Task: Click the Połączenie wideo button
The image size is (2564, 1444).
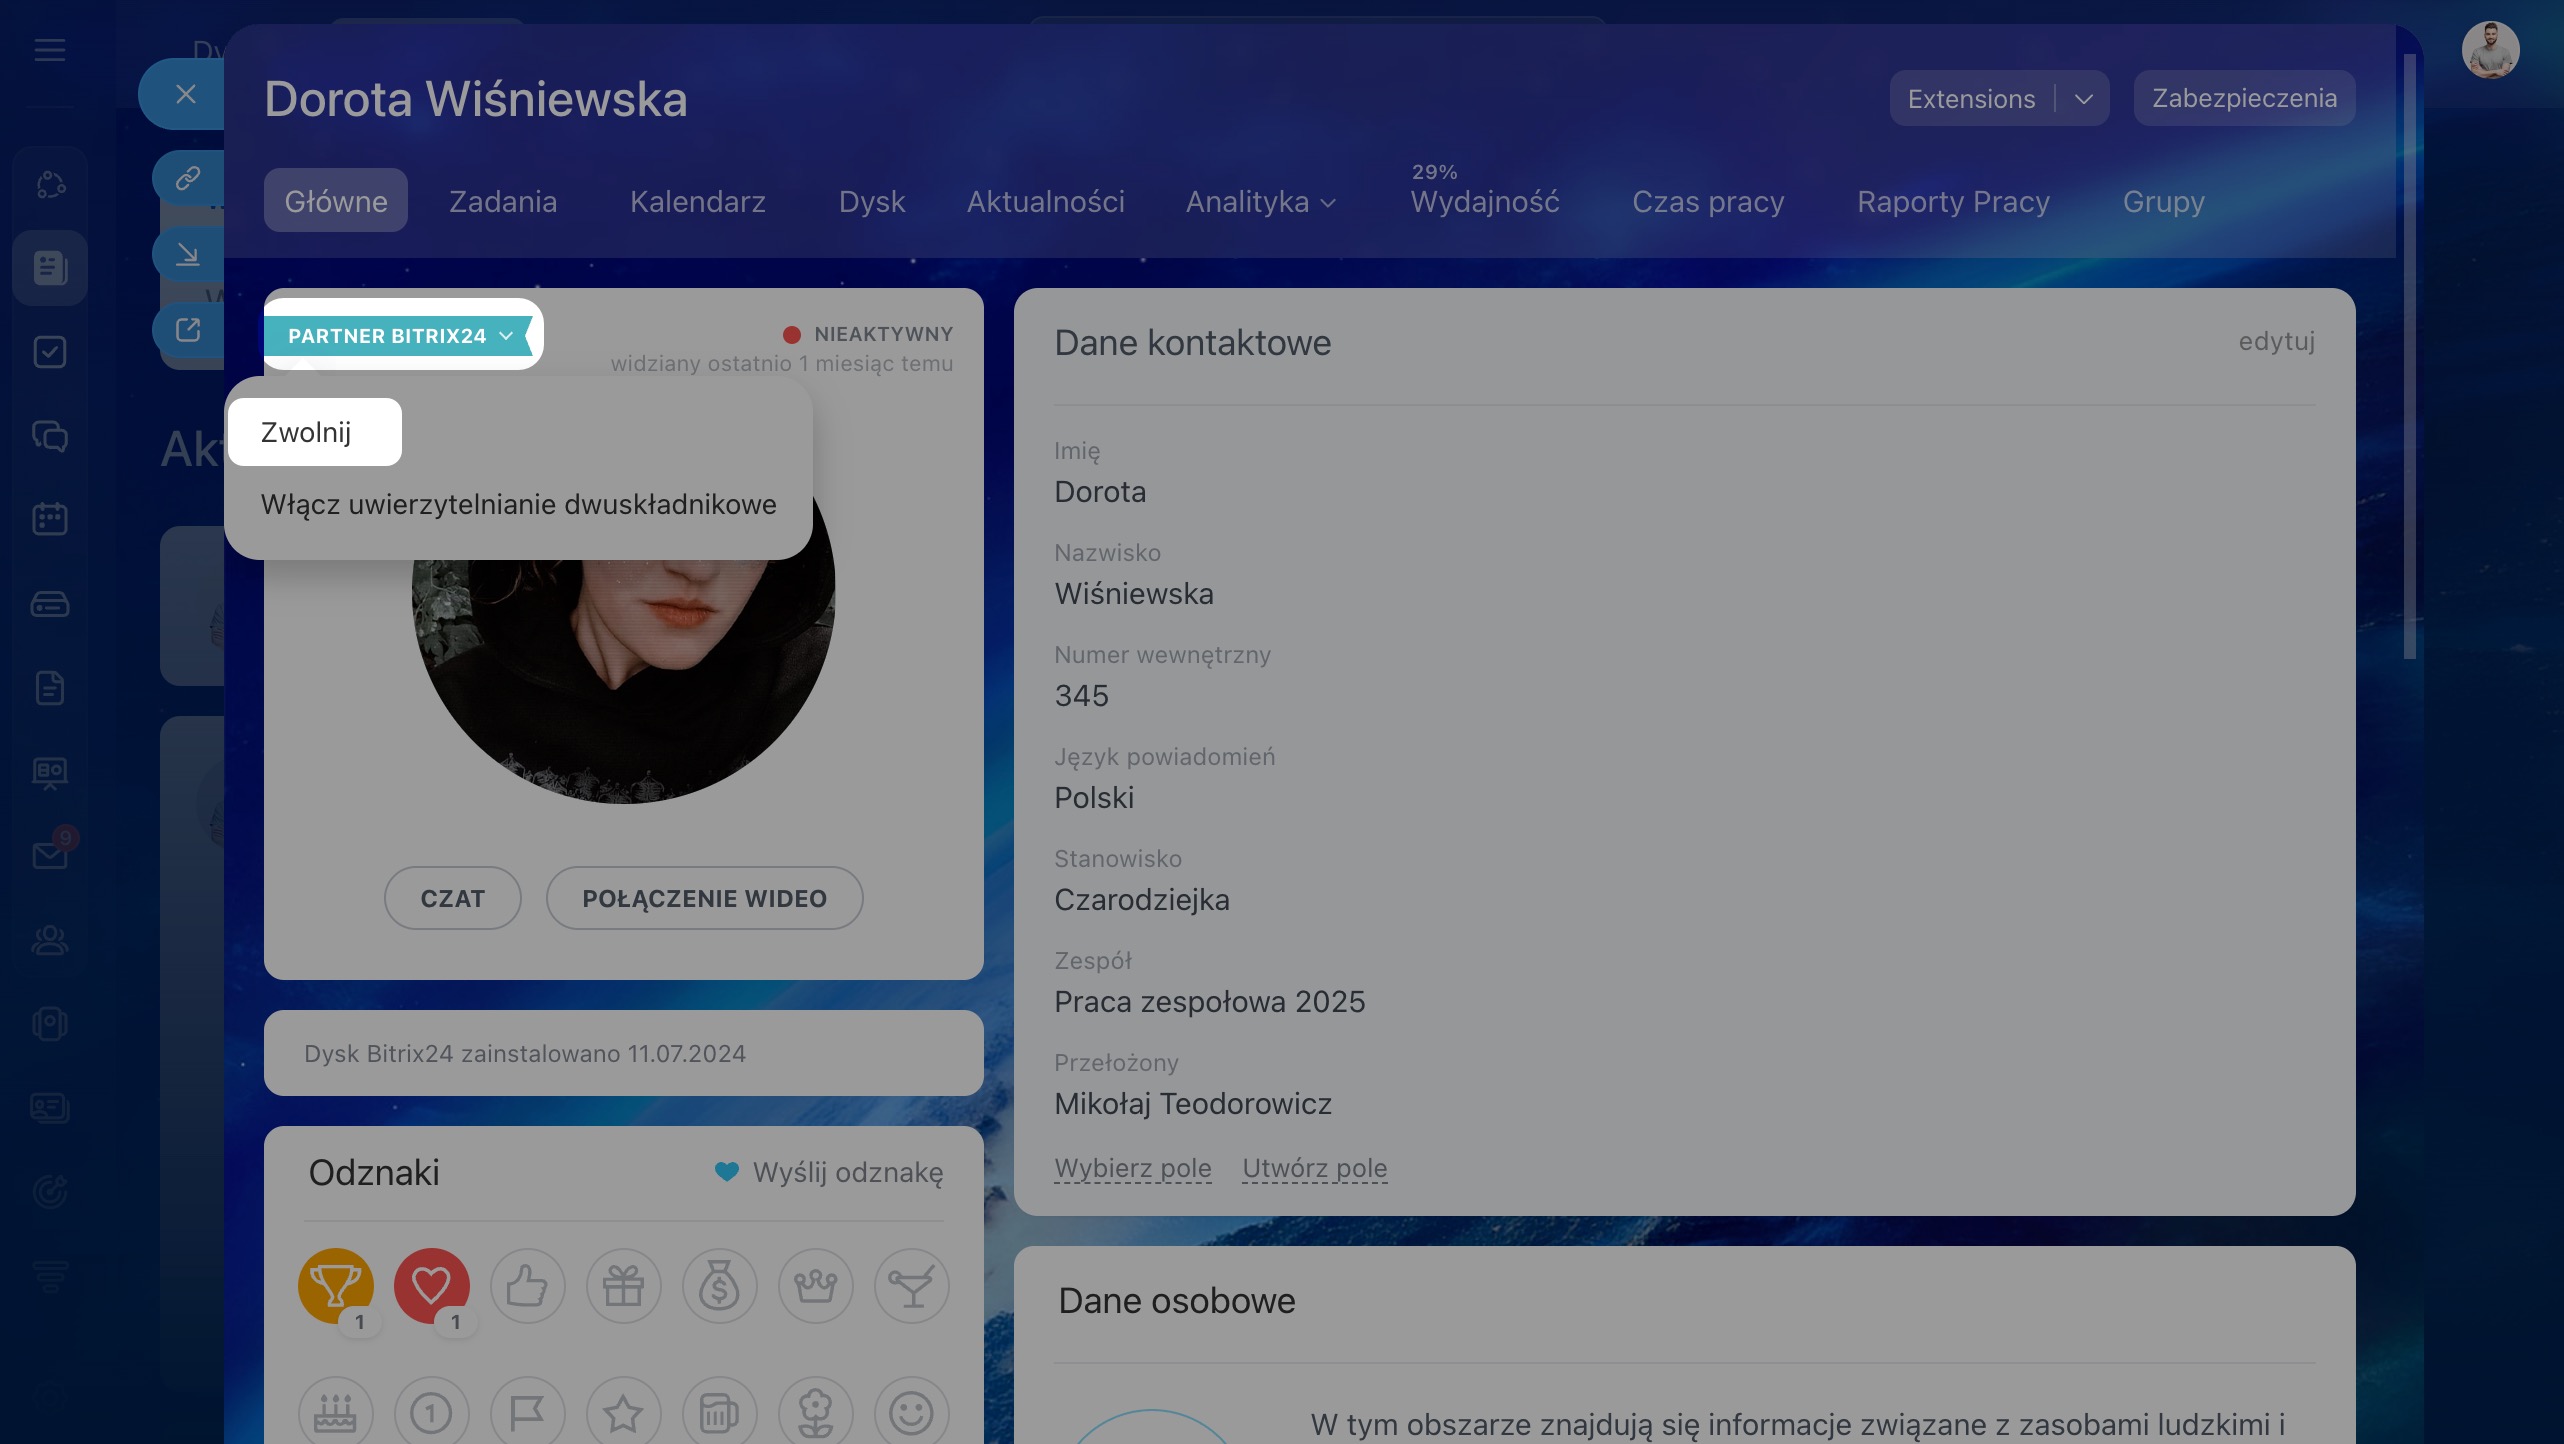Action: (x=704, y=898)
